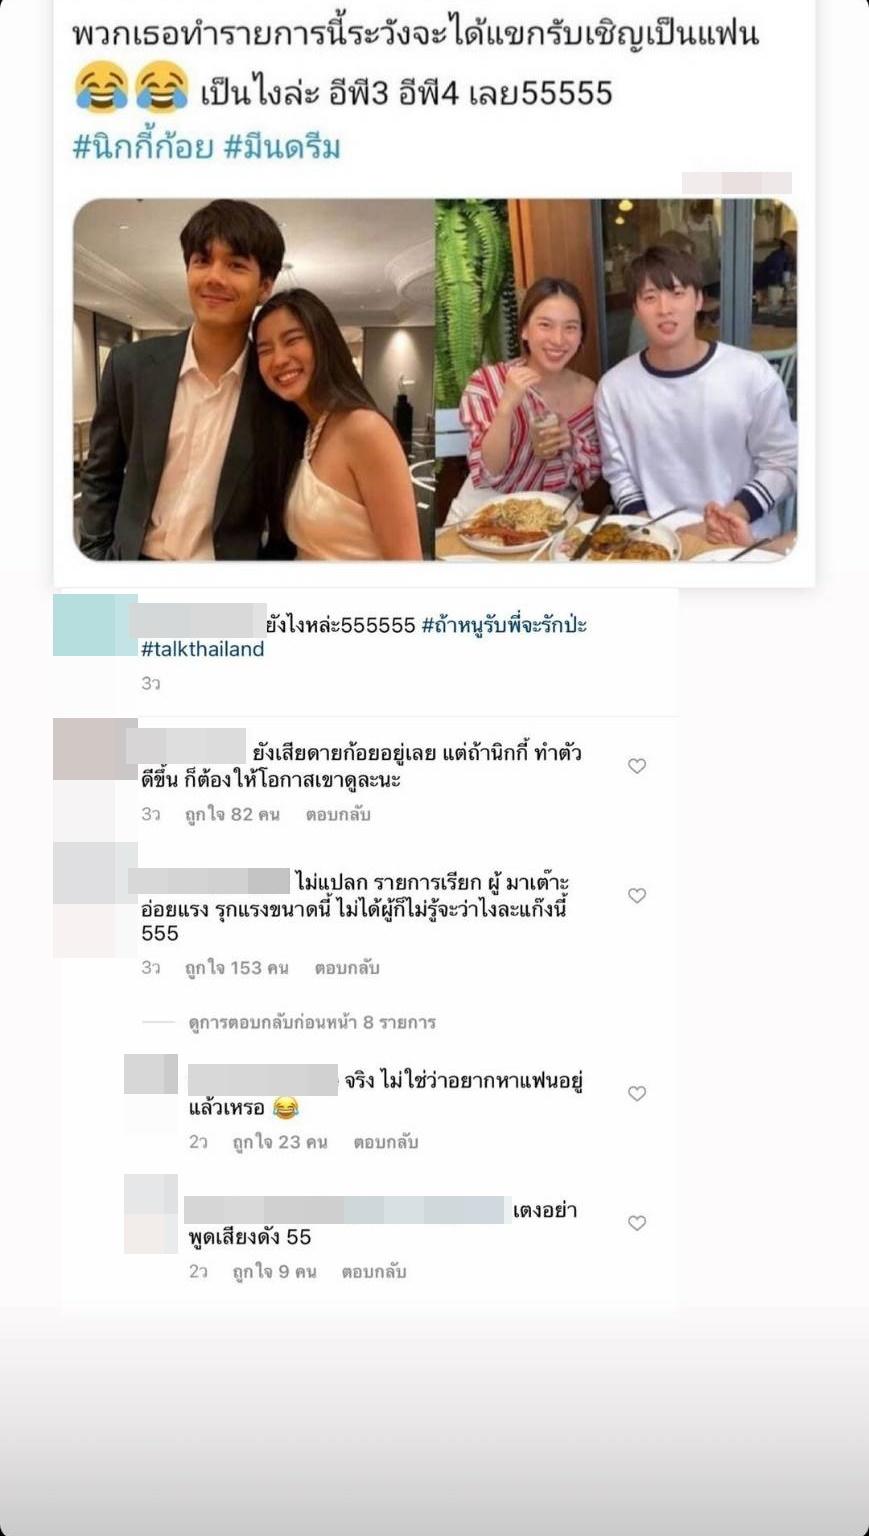Reply to the 23-likes reply

click(x=385, y=1142)
